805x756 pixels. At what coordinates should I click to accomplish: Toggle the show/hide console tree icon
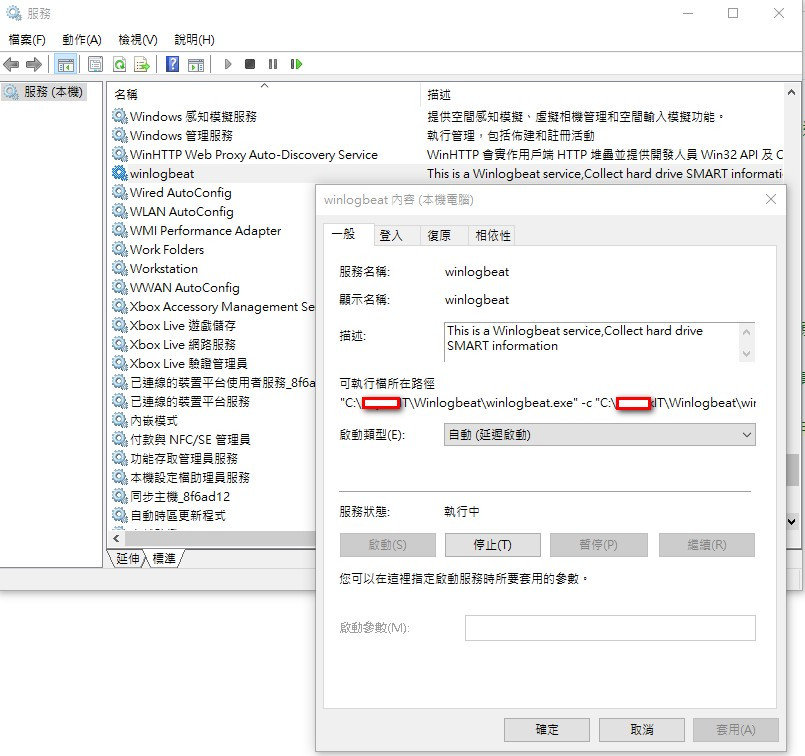pos(66,64)
